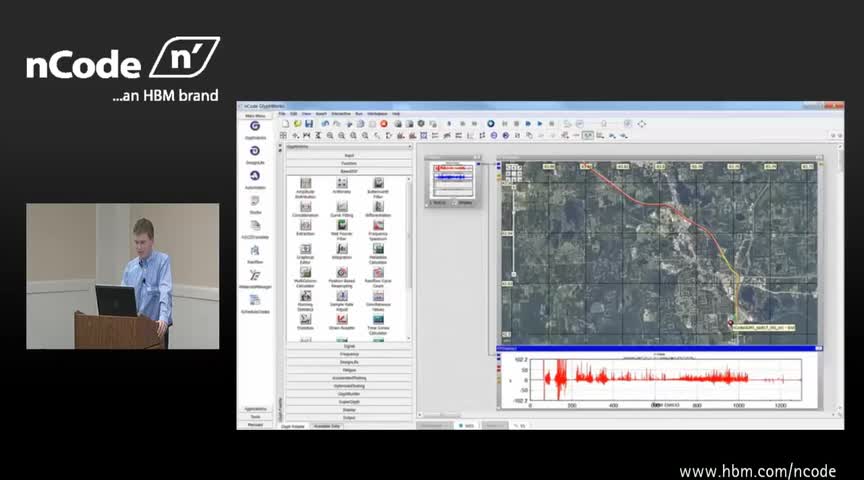Select the Amplitude Distribution glyph
The image size is (864, 480).
click(305, 187)
